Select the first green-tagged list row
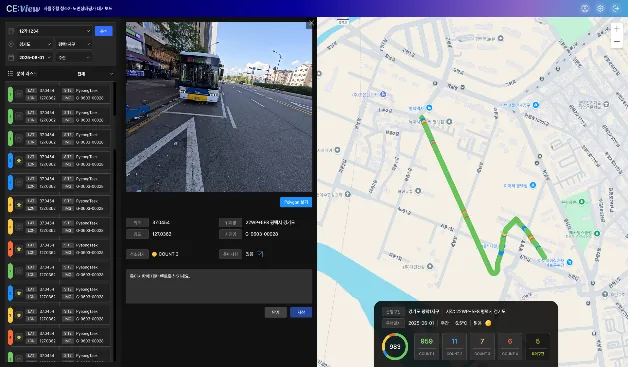This screenshot has width=628, height=367. [x=58, y=94]
